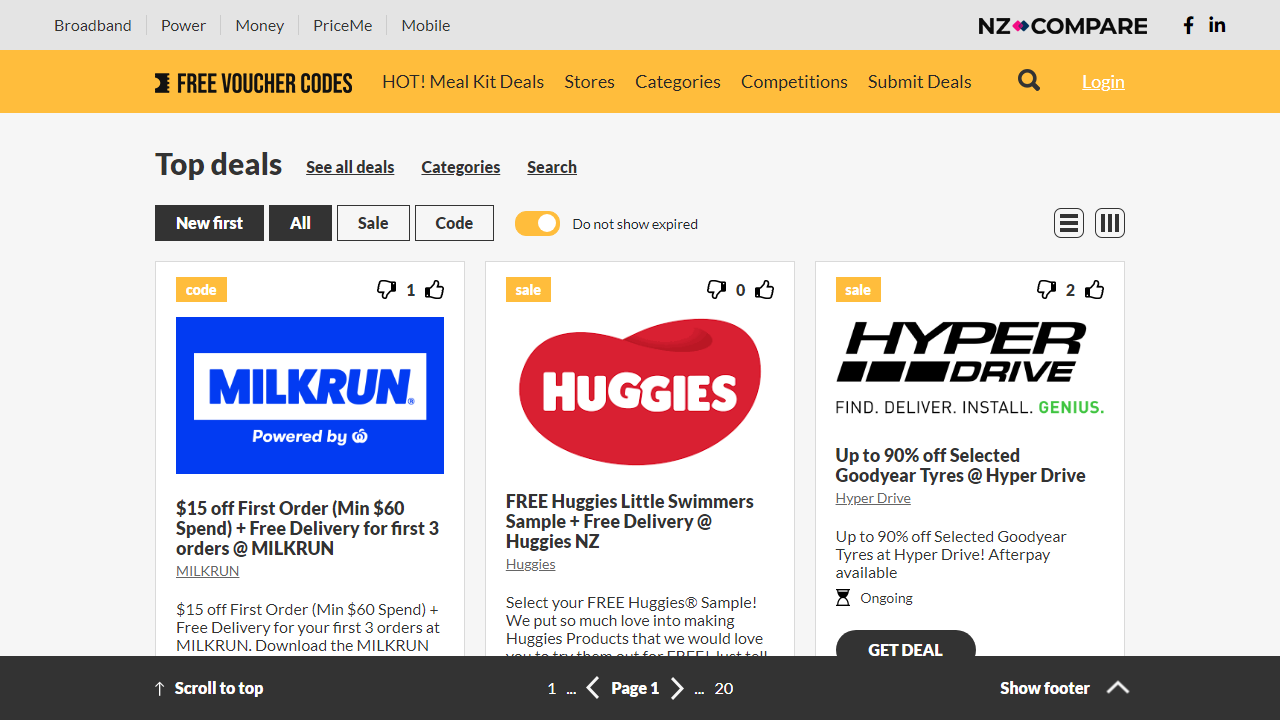Like the MILKRUN deal with thumbs up

pyautogui.click(x=434, y=289)
